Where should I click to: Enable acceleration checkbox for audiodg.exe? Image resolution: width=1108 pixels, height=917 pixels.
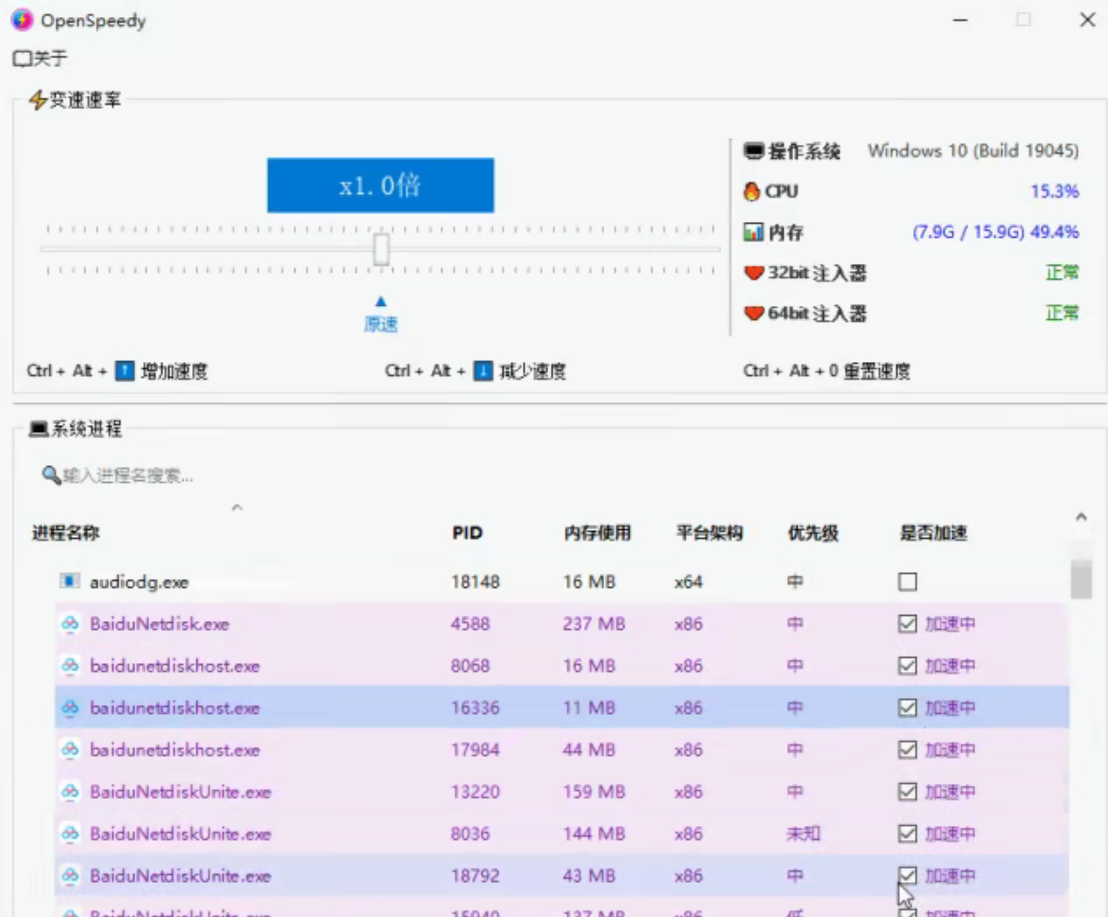[907, 581]
